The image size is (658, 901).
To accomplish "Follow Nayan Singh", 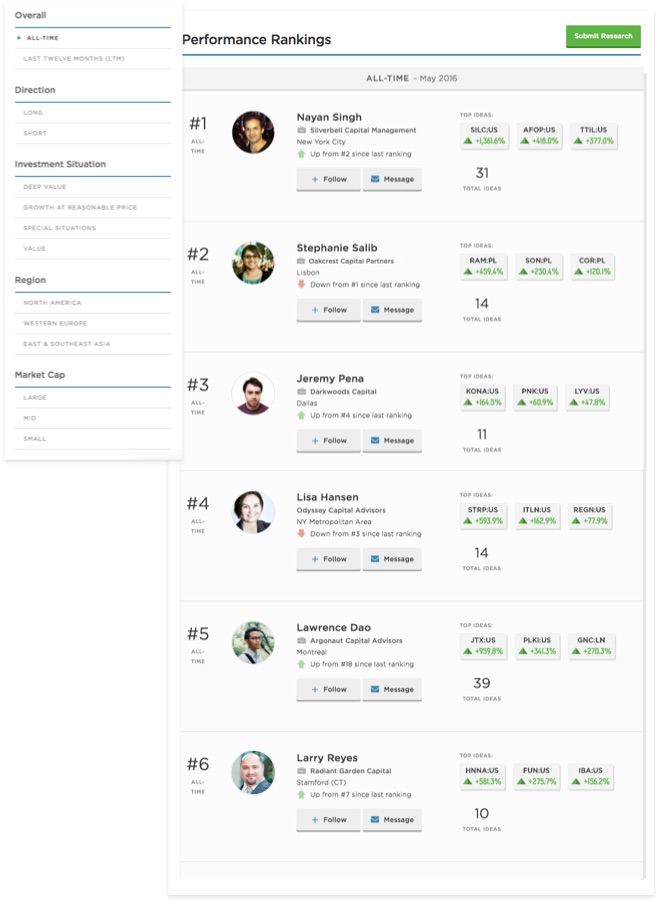I will click(x=328, y=179).
